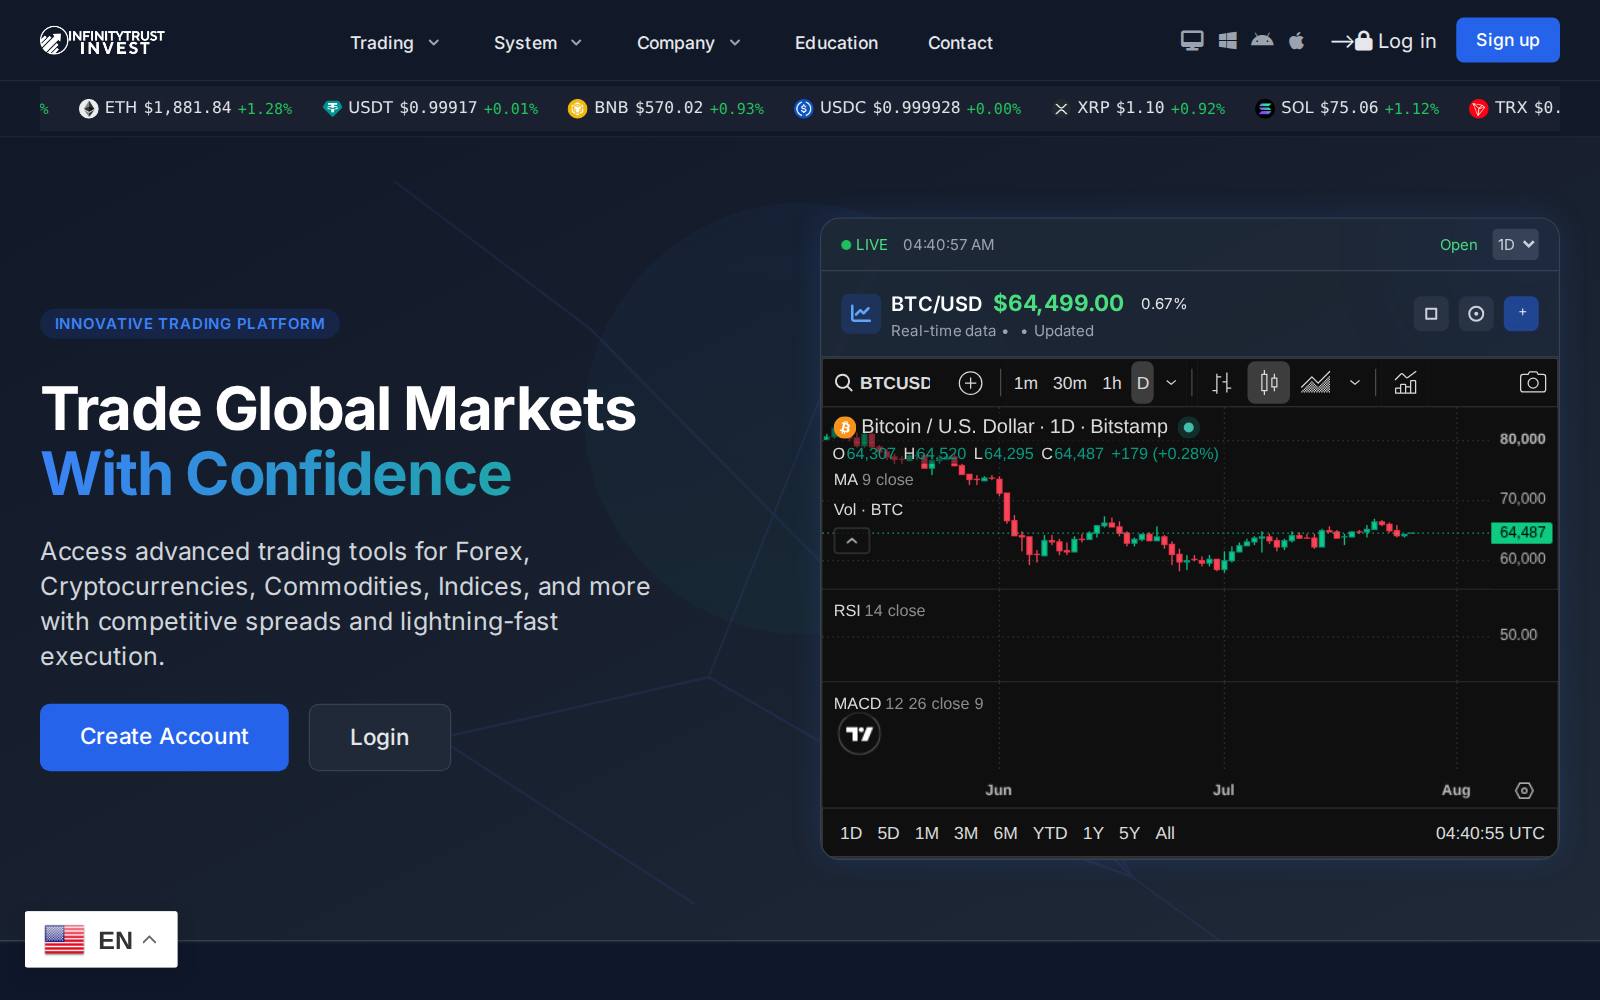Click the square fullscreen icon button
The width and height of the screenshot is (1600, 1000).
(1431, 313)
